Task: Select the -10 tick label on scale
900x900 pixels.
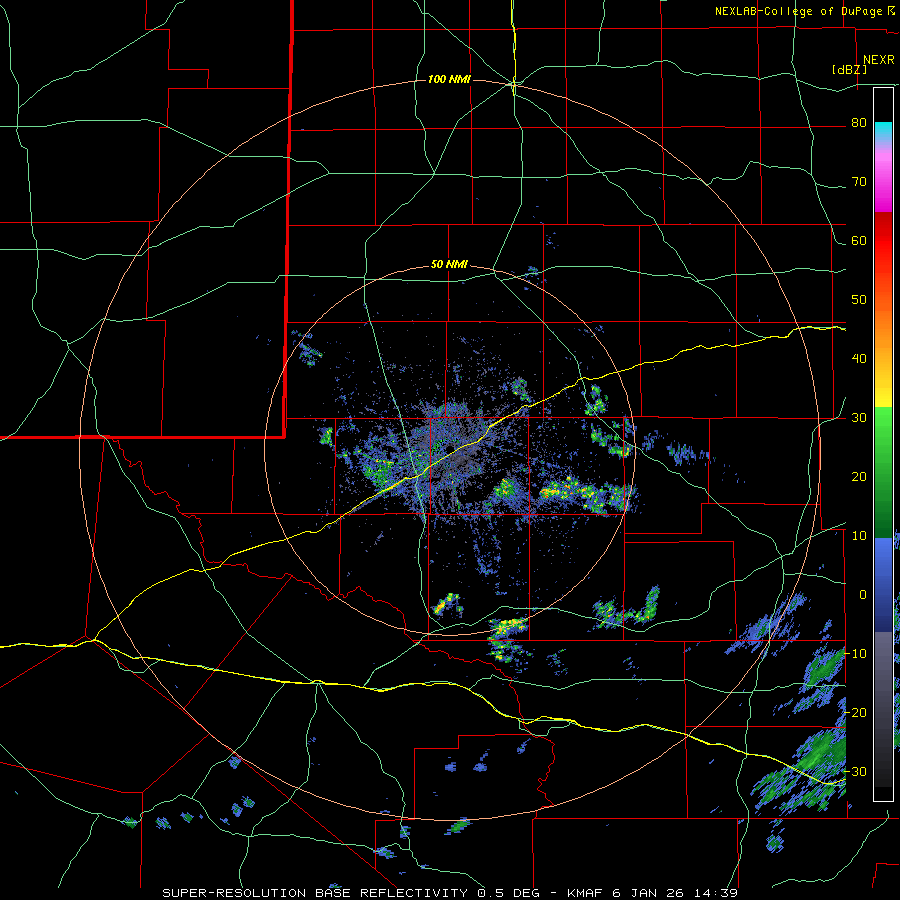Action: coord(855,654)
